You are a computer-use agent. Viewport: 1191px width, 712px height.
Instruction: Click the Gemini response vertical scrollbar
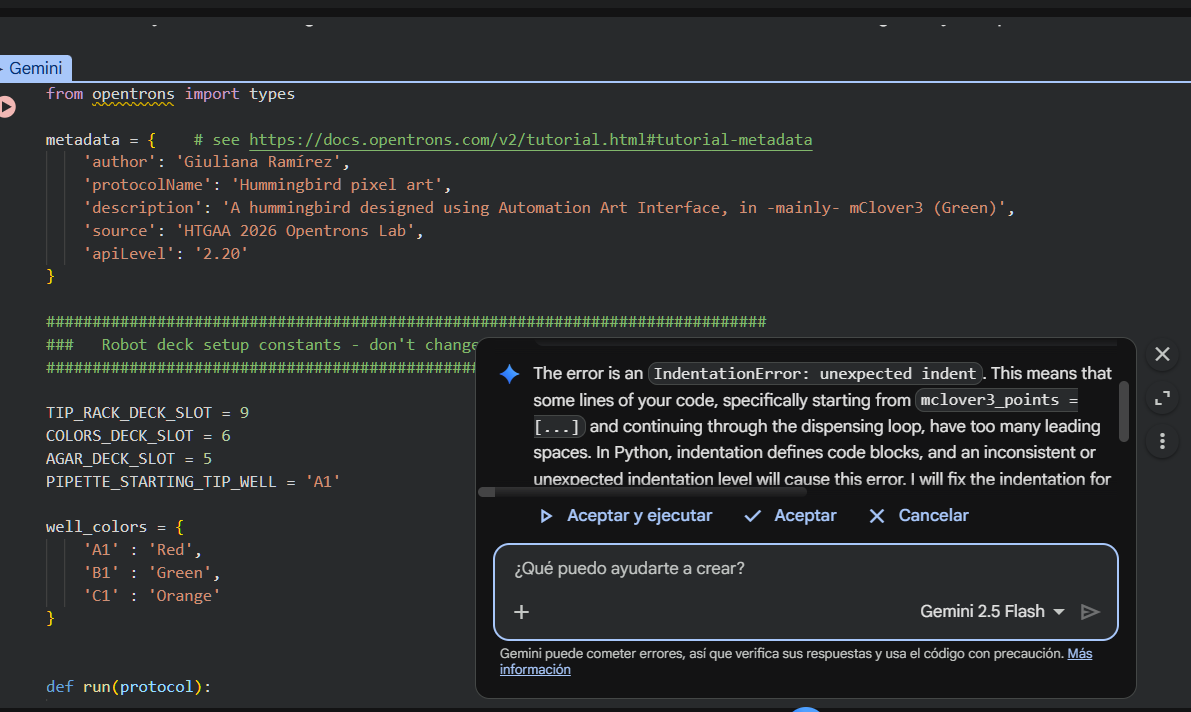(1124, 410)
